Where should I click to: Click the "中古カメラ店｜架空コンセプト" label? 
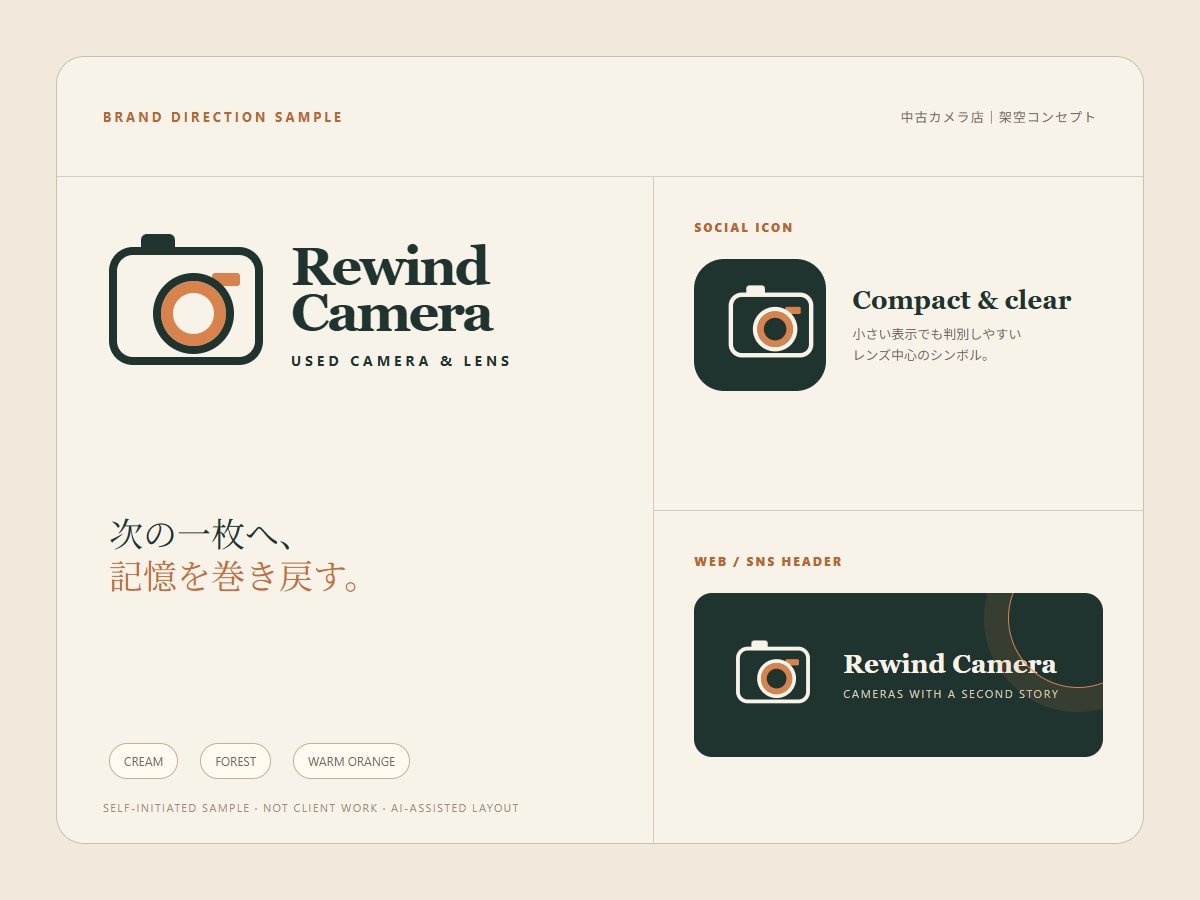click(x=998, y=117)
